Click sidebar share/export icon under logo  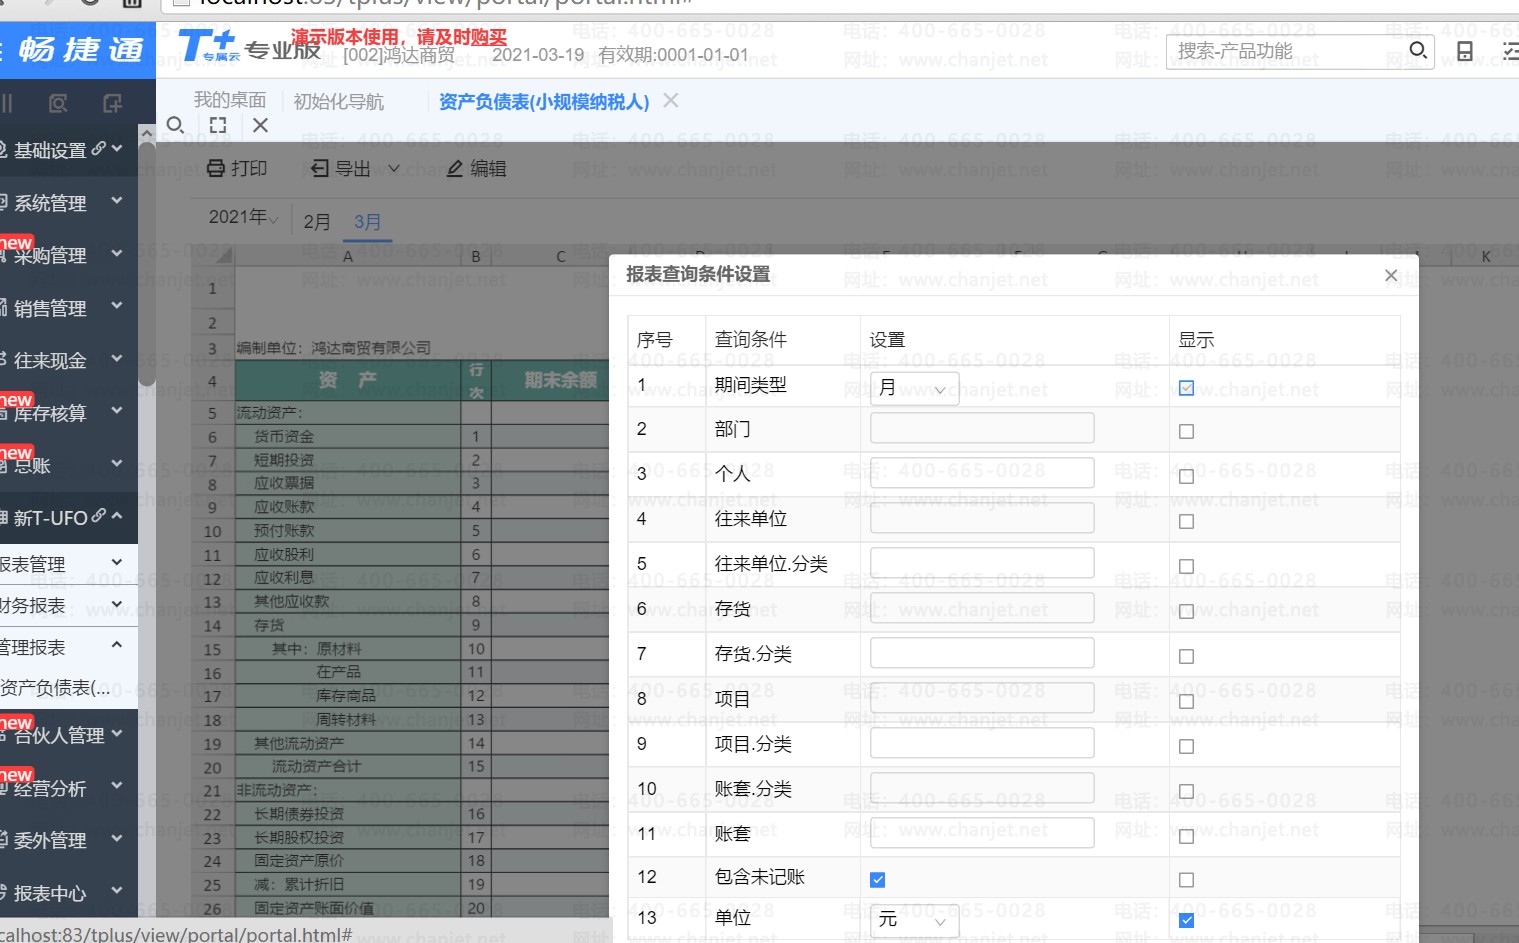tap(112, 103)
